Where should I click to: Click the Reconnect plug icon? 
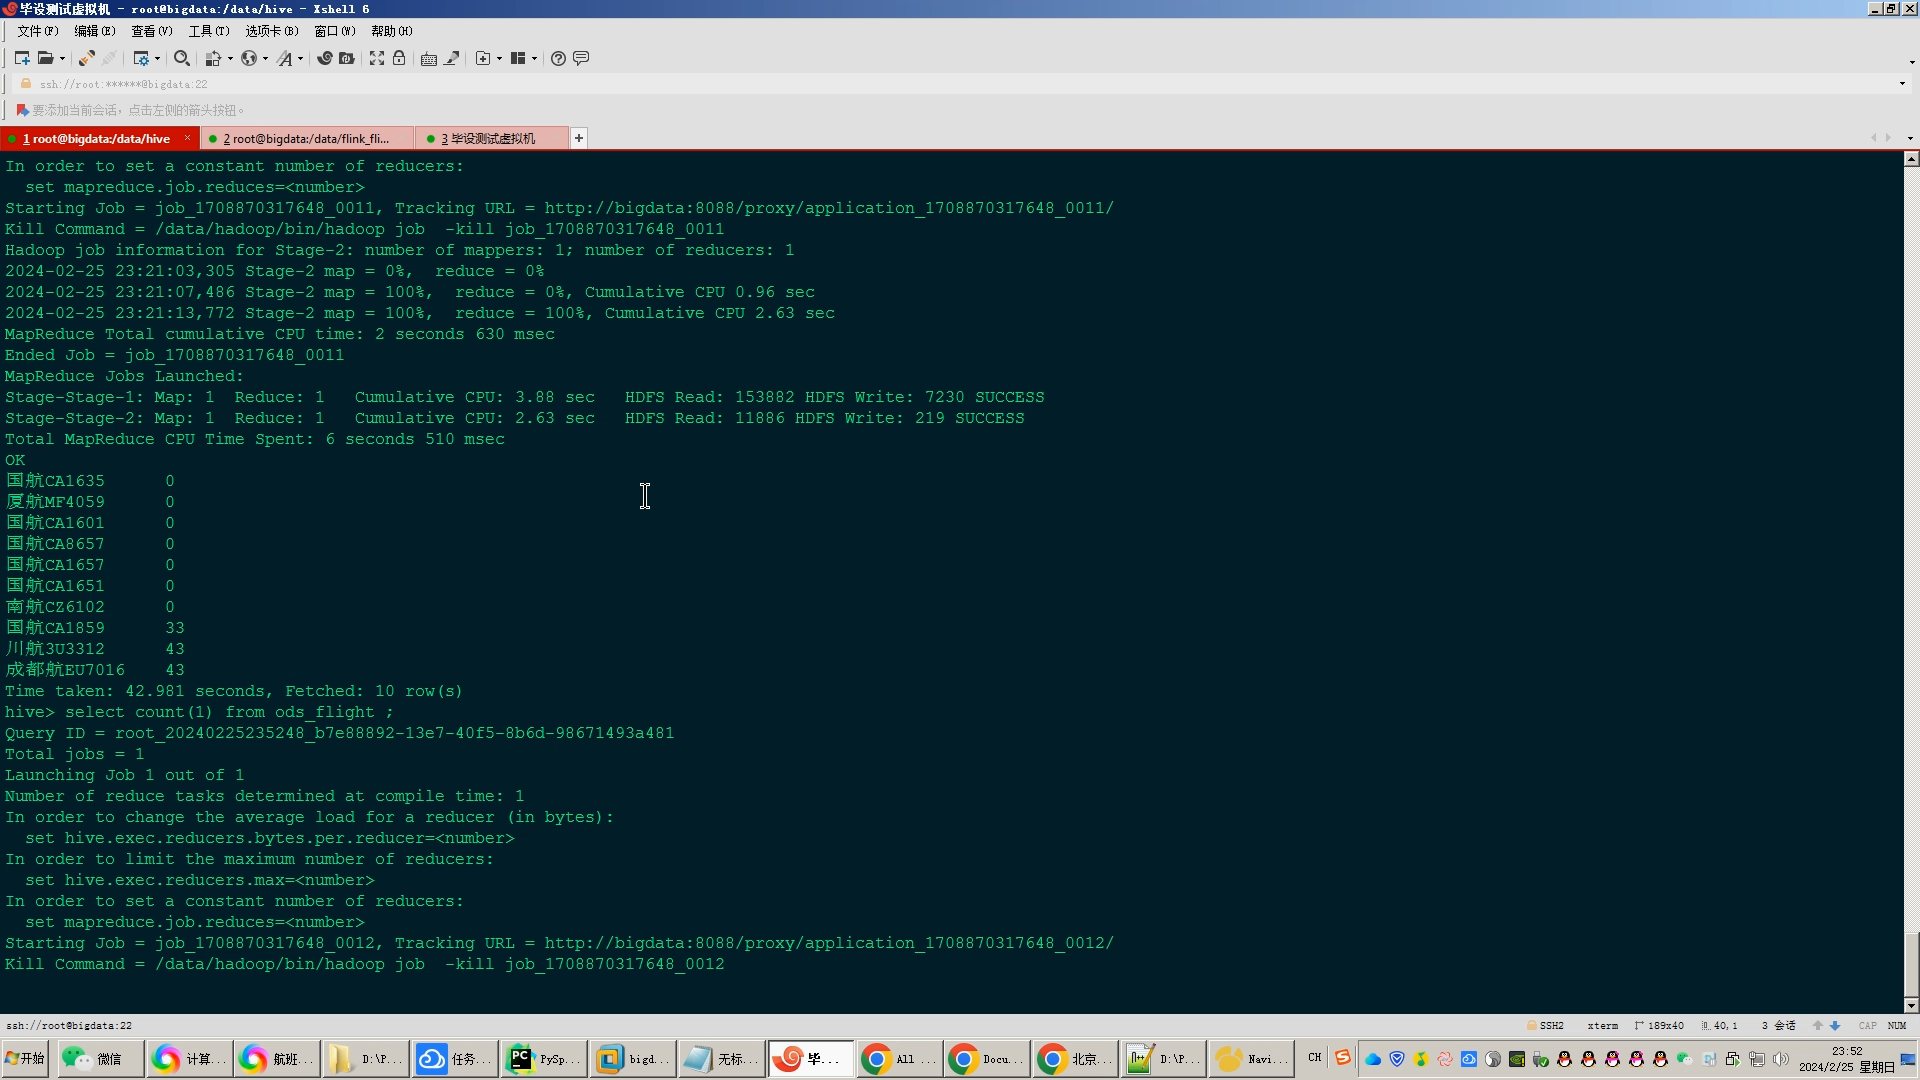pos(86,58)
